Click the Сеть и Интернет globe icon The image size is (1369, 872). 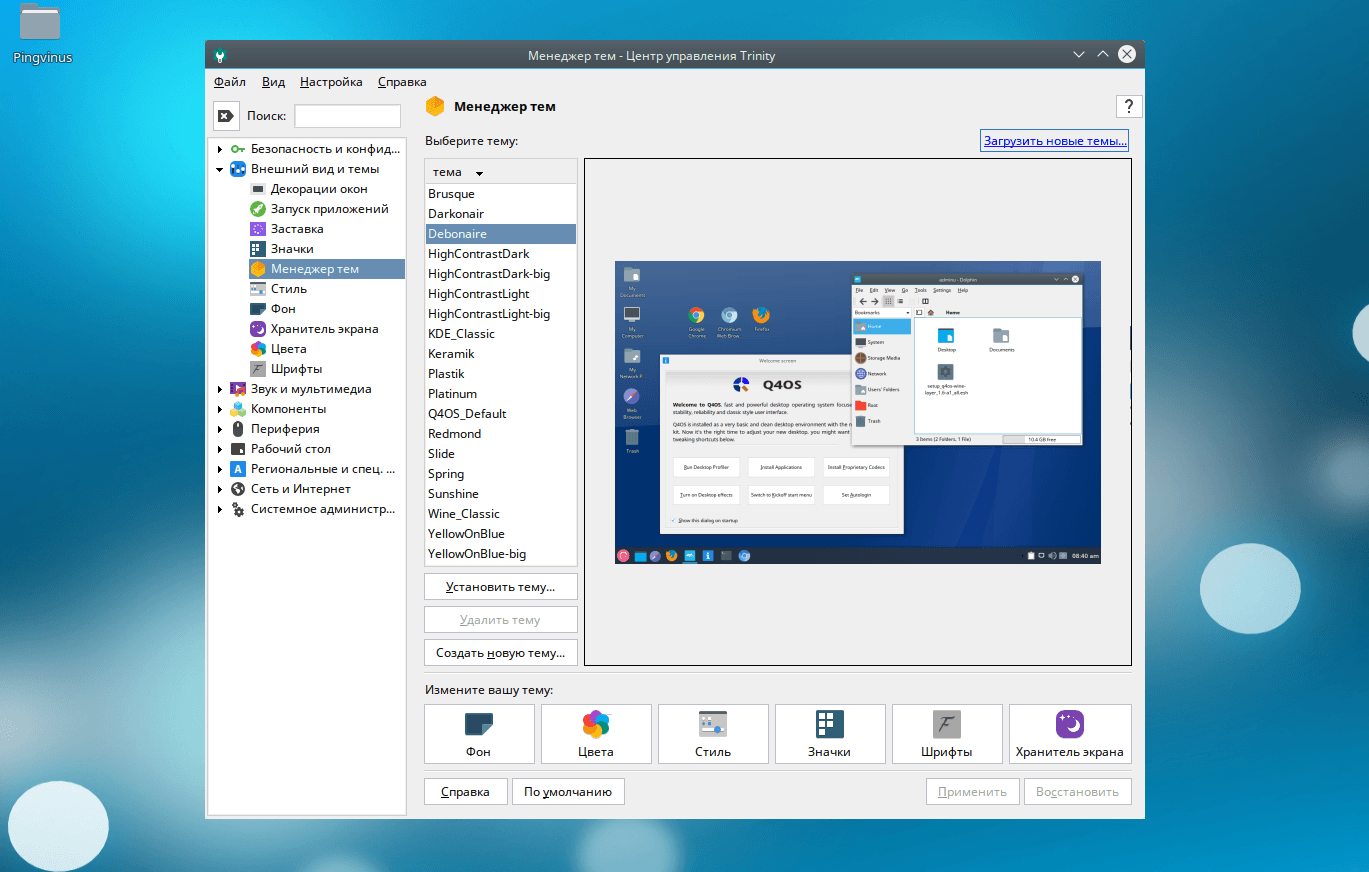click(238, 489)
